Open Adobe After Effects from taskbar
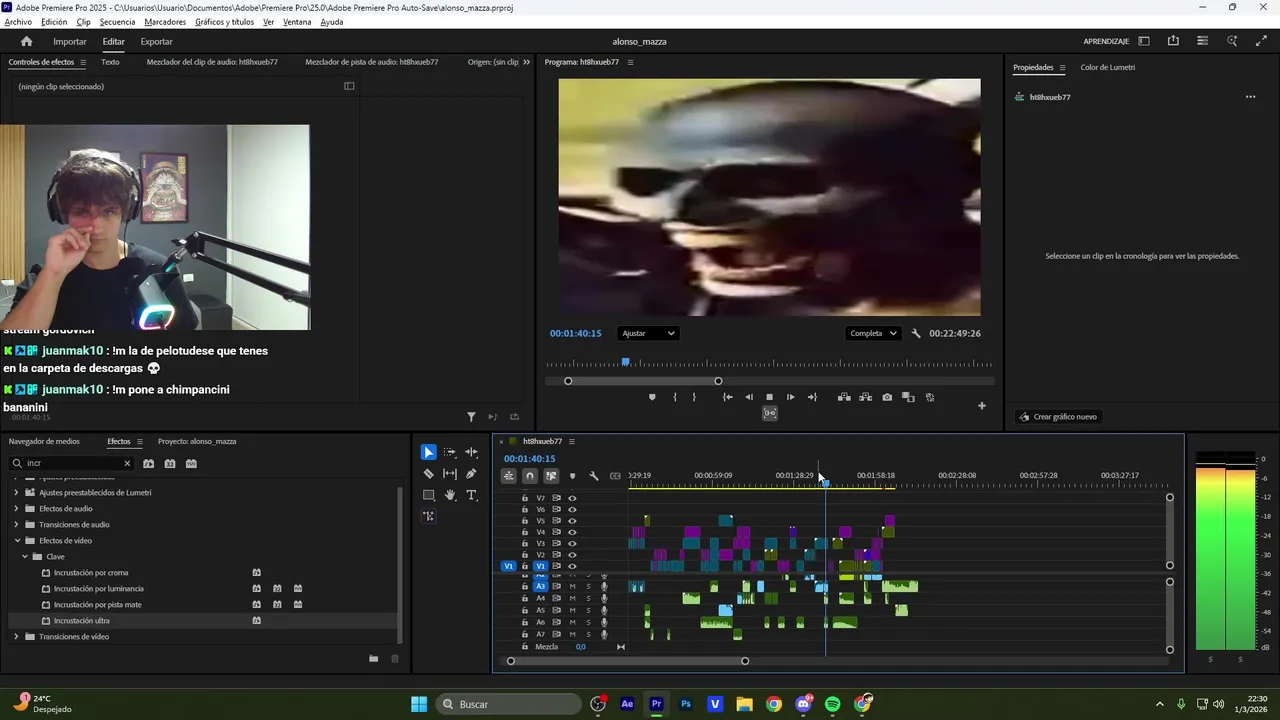1280x720 pixels. tap(627, 704)
